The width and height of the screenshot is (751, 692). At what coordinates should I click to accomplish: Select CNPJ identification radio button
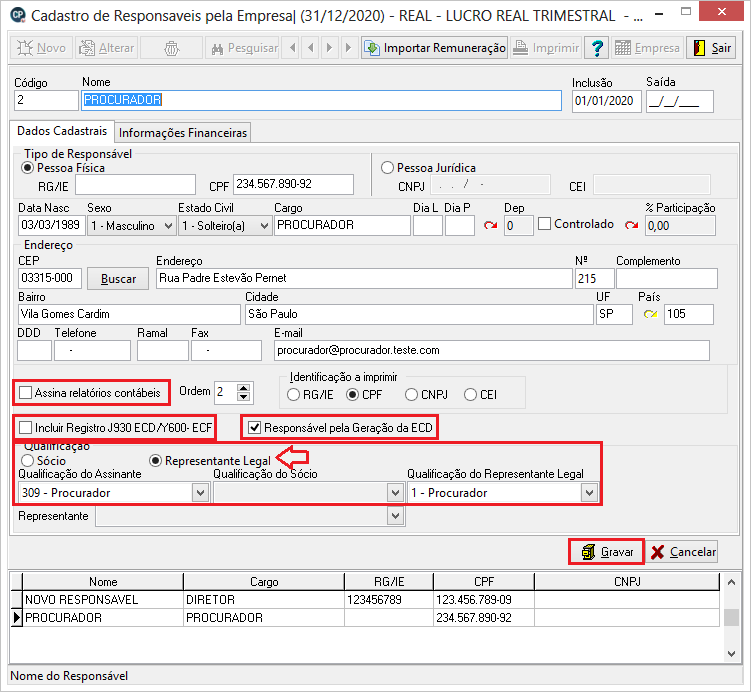tap(411, 395)
